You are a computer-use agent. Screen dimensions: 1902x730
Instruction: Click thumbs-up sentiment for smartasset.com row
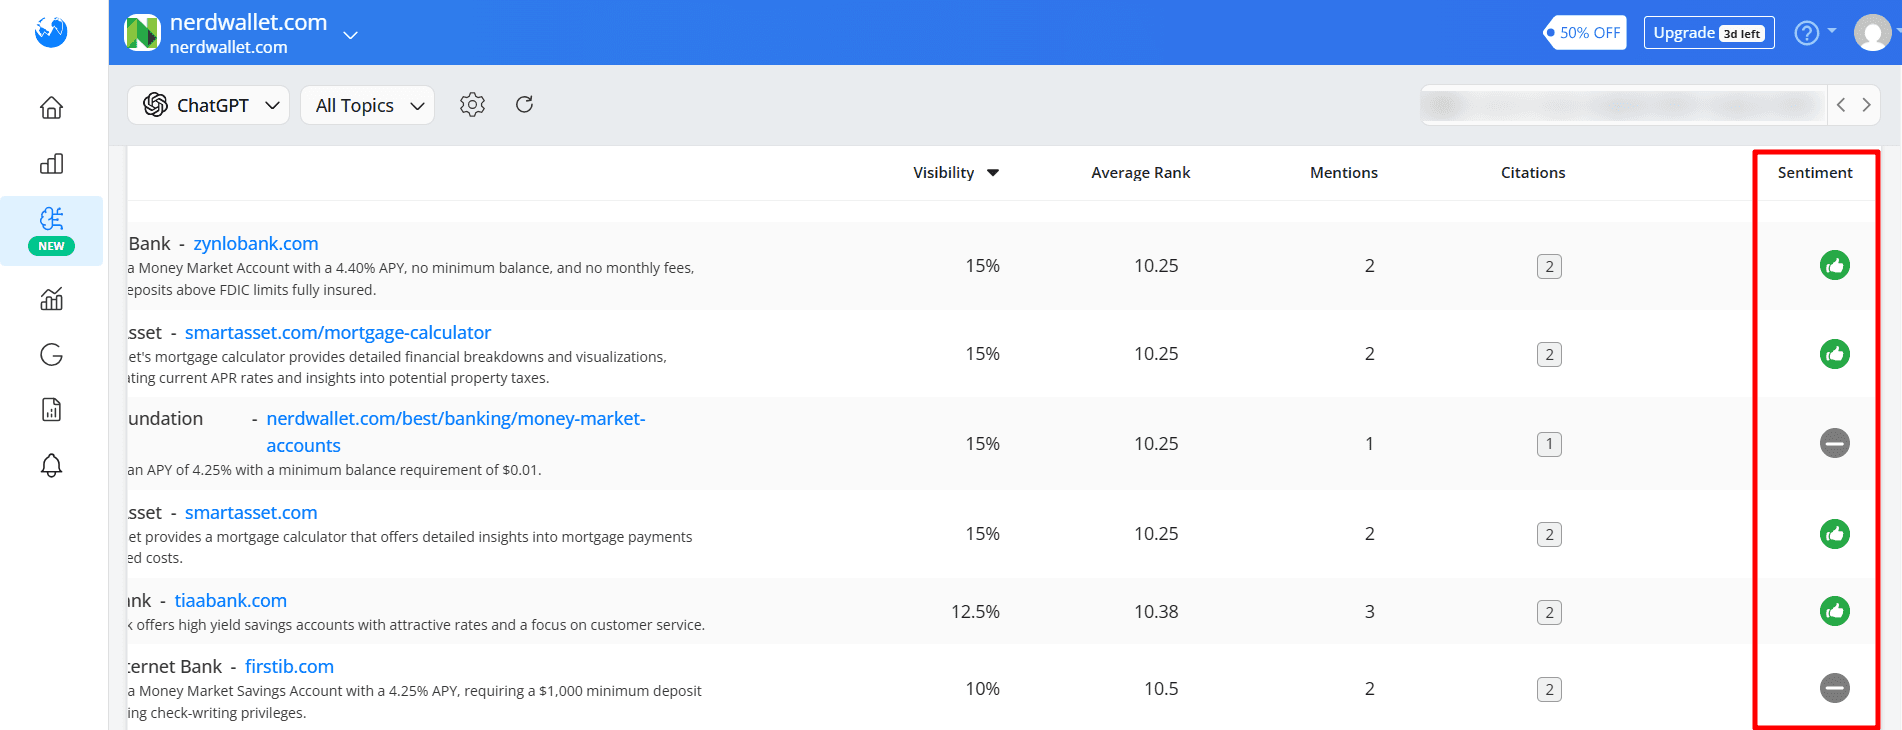1834,534
